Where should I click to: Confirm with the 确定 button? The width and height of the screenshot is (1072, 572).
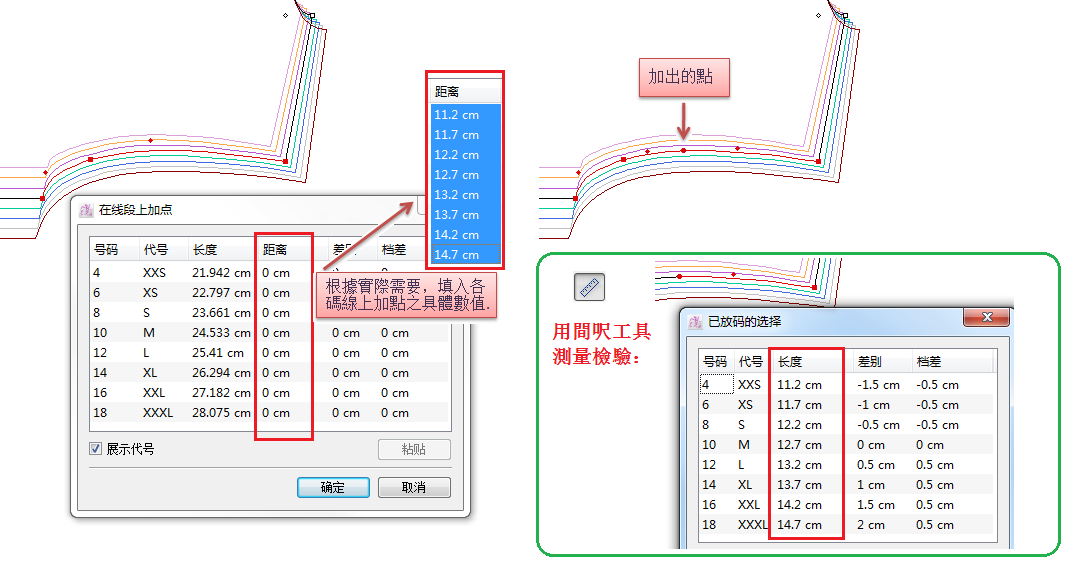333,487
